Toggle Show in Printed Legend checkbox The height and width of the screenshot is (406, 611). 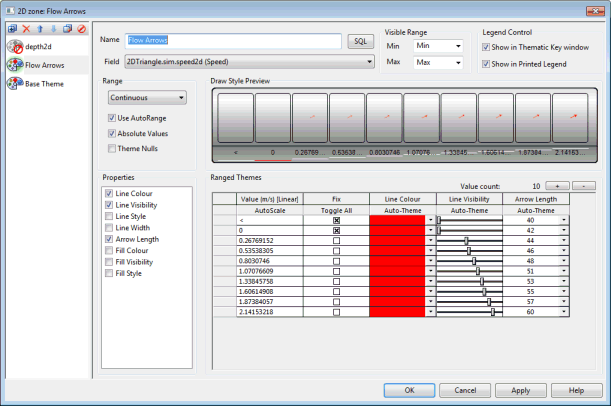pyautogui.click(x=486, y=64)
